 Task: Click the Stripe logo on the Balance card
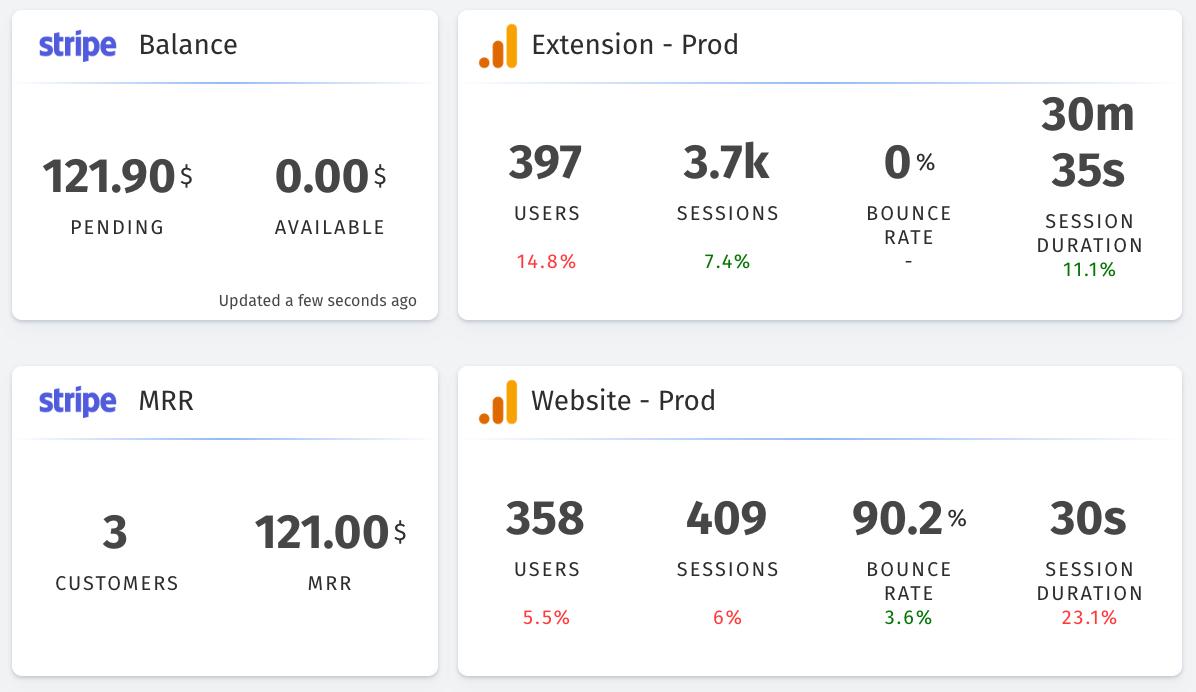77,45
